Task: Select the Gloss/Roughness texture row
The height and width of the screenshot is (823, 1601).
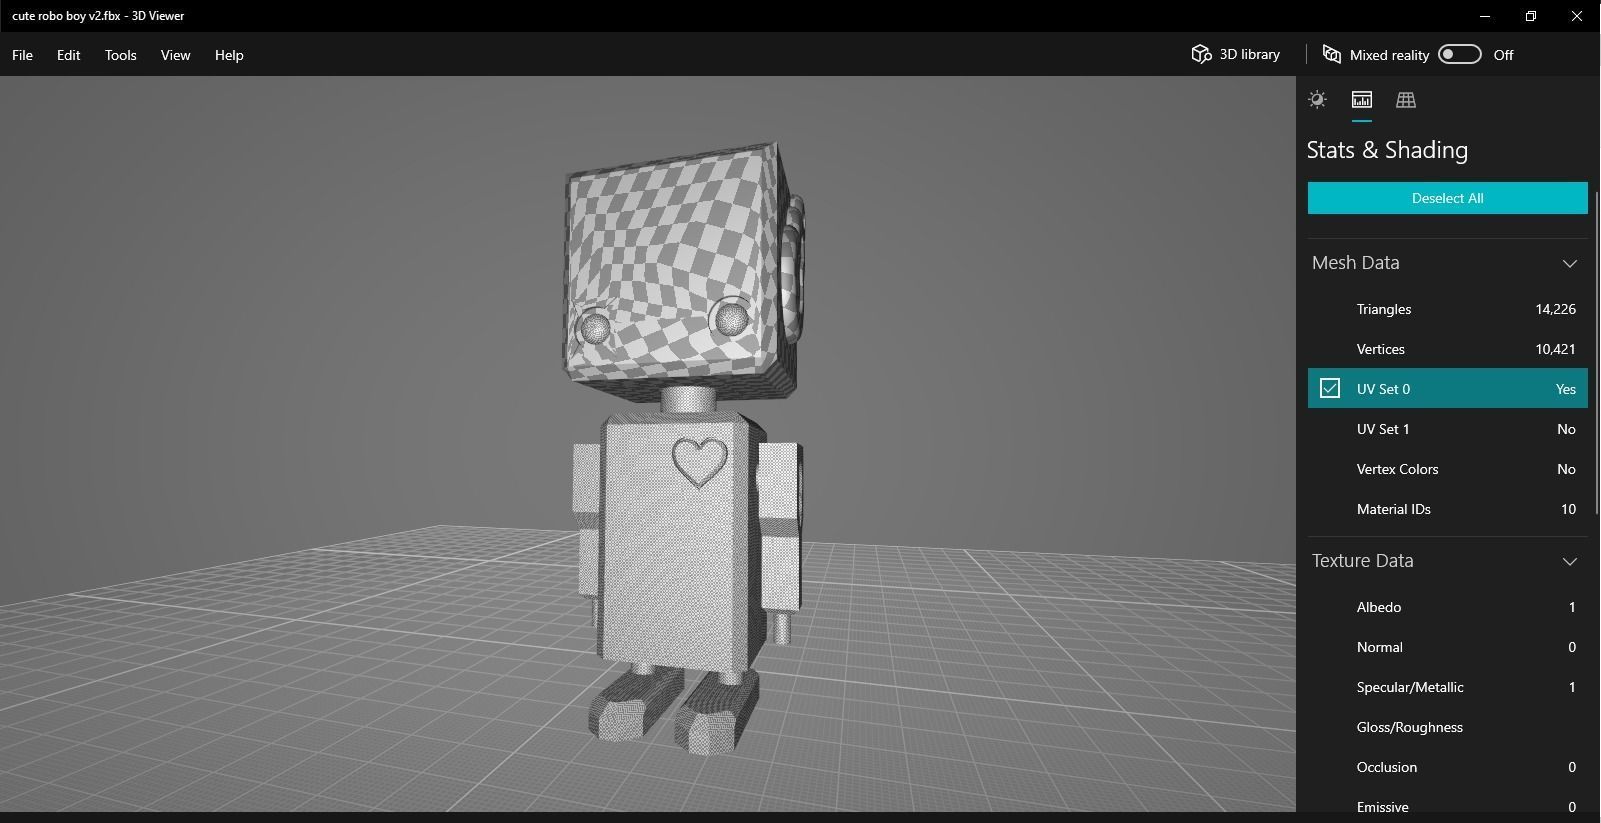Action: 1447,727
